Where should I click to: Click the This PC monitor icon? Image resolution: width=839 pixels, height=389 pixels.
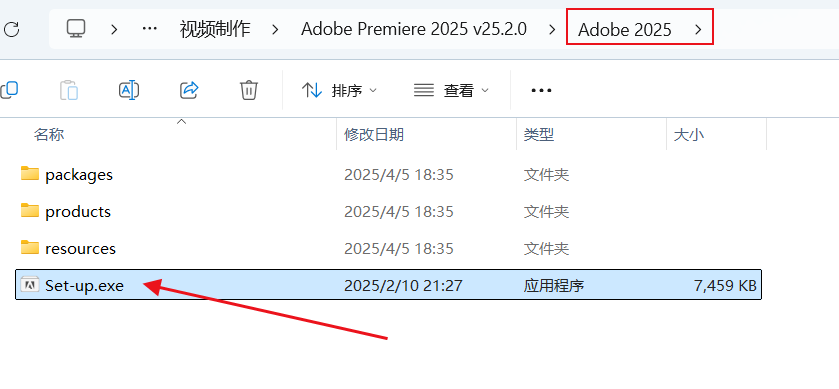(76, 28)
